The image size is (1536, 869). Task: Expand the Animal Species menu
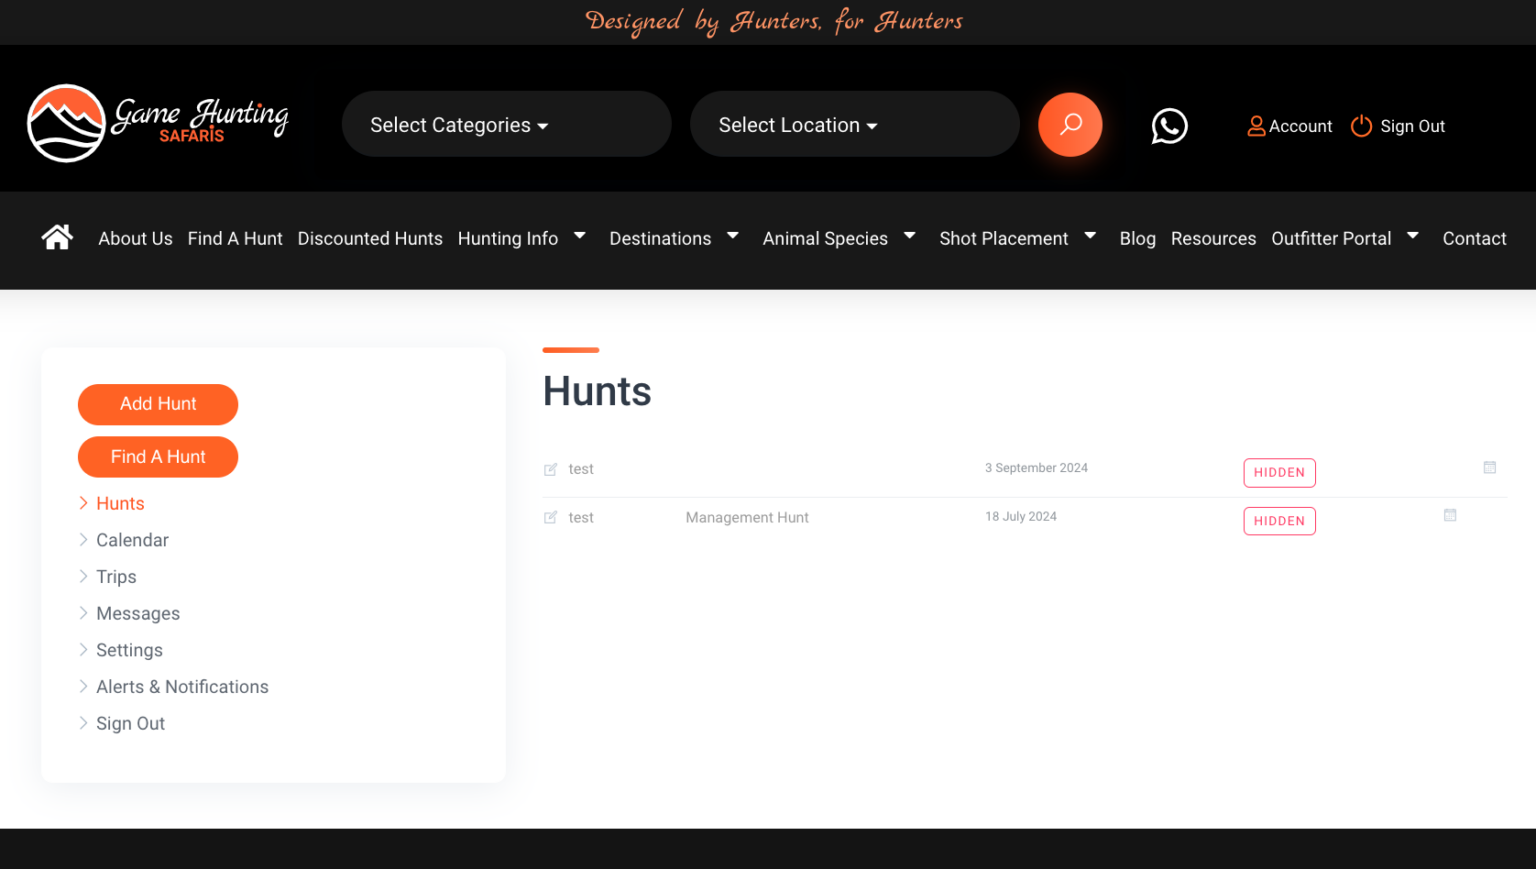[838, 238]
